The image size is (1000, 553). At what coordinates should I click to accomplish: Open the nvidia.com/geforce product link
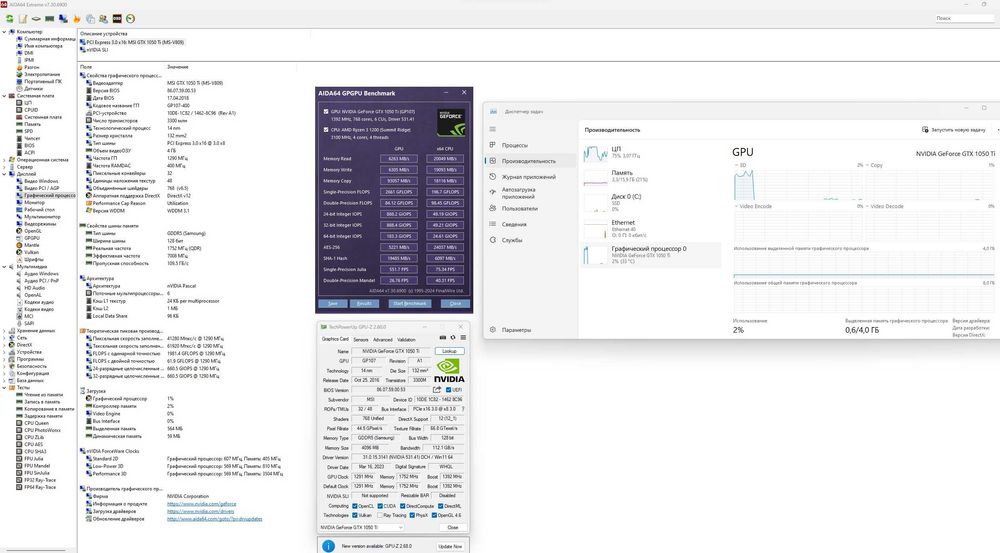coord(202,504)
